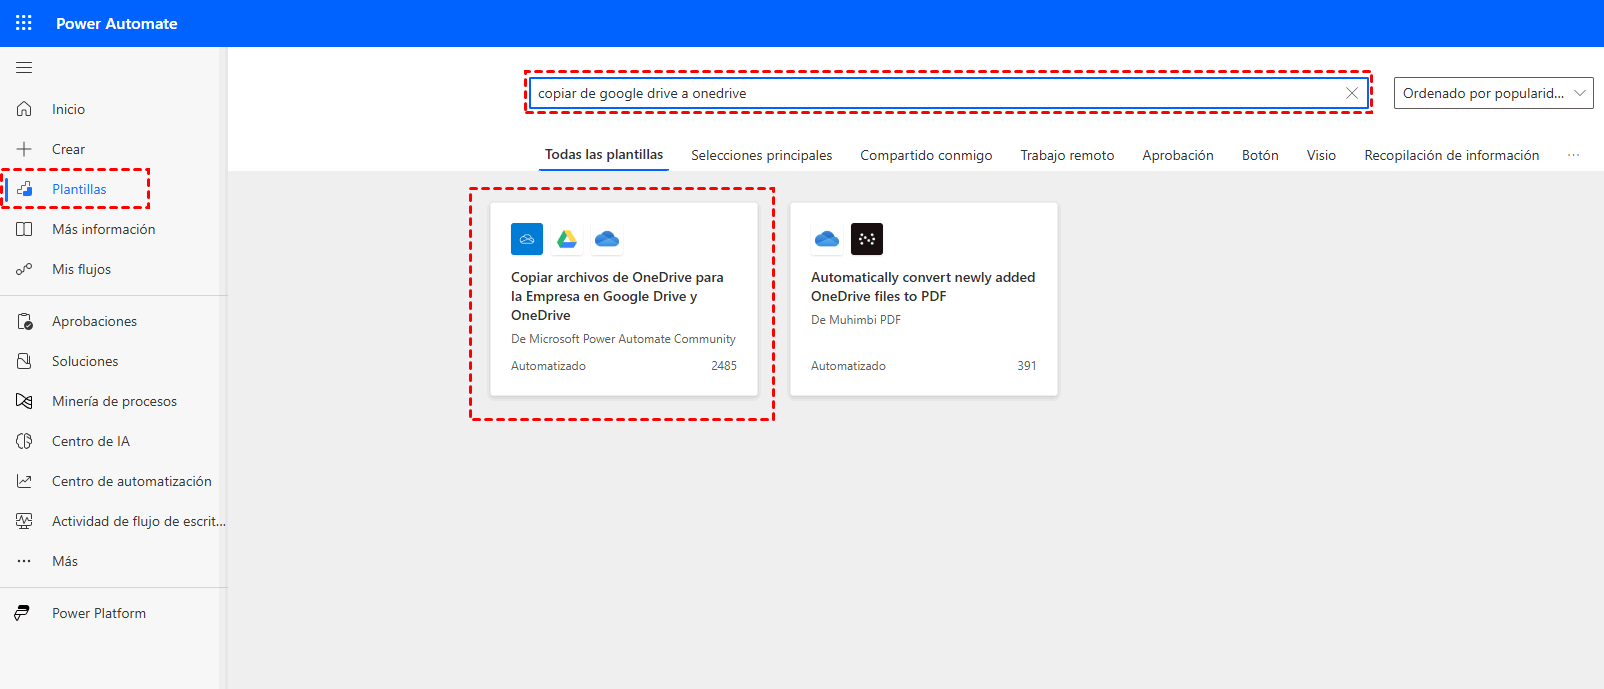Show more template categories via ellipsis
Screen dimensions: 1604x689
(x=1573, y=155)
